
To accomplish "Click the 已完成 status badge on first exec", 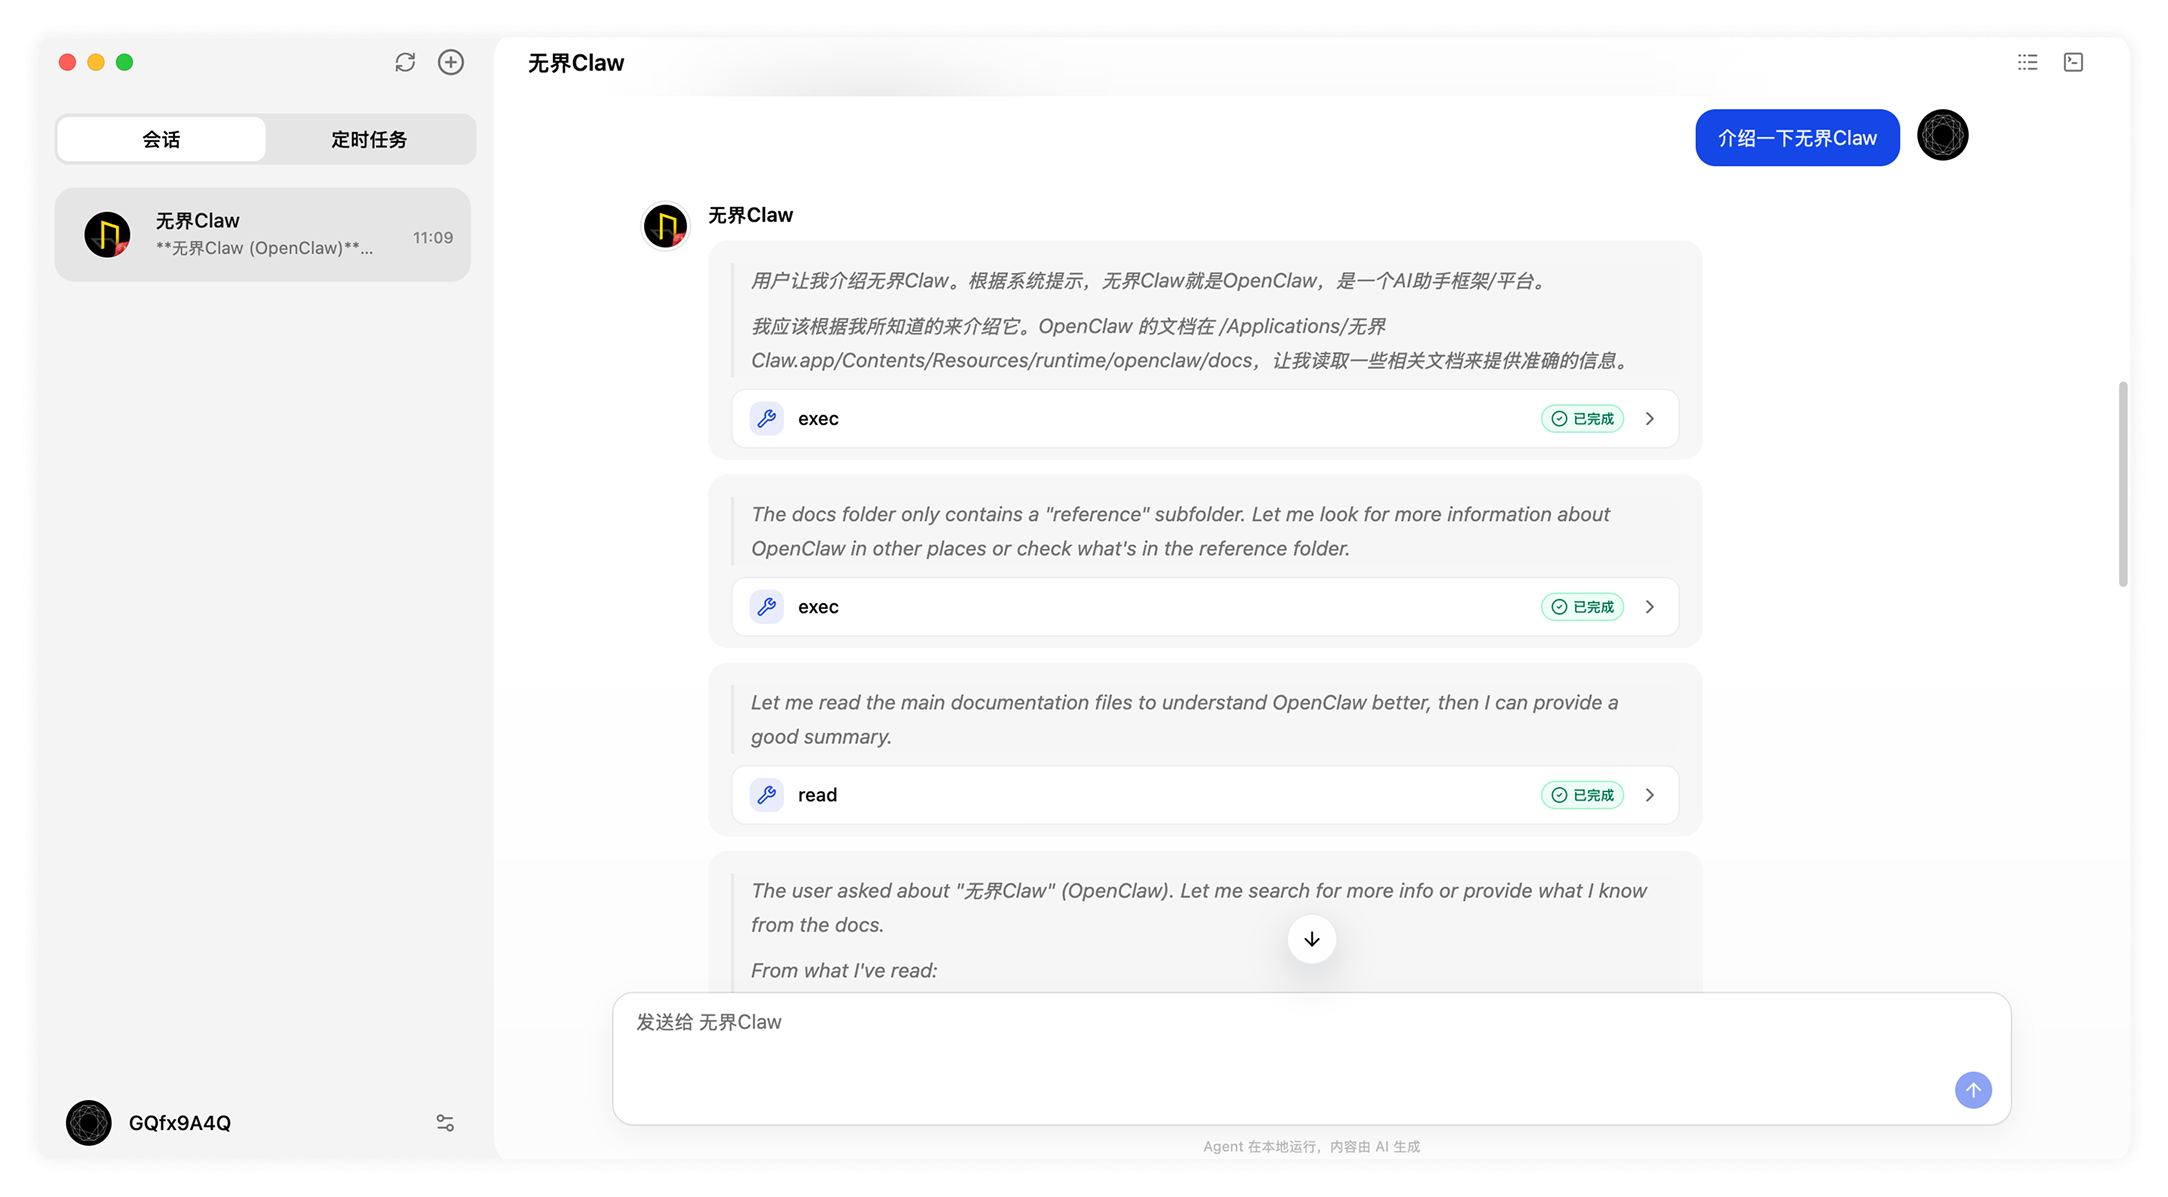I will 1582,419.
